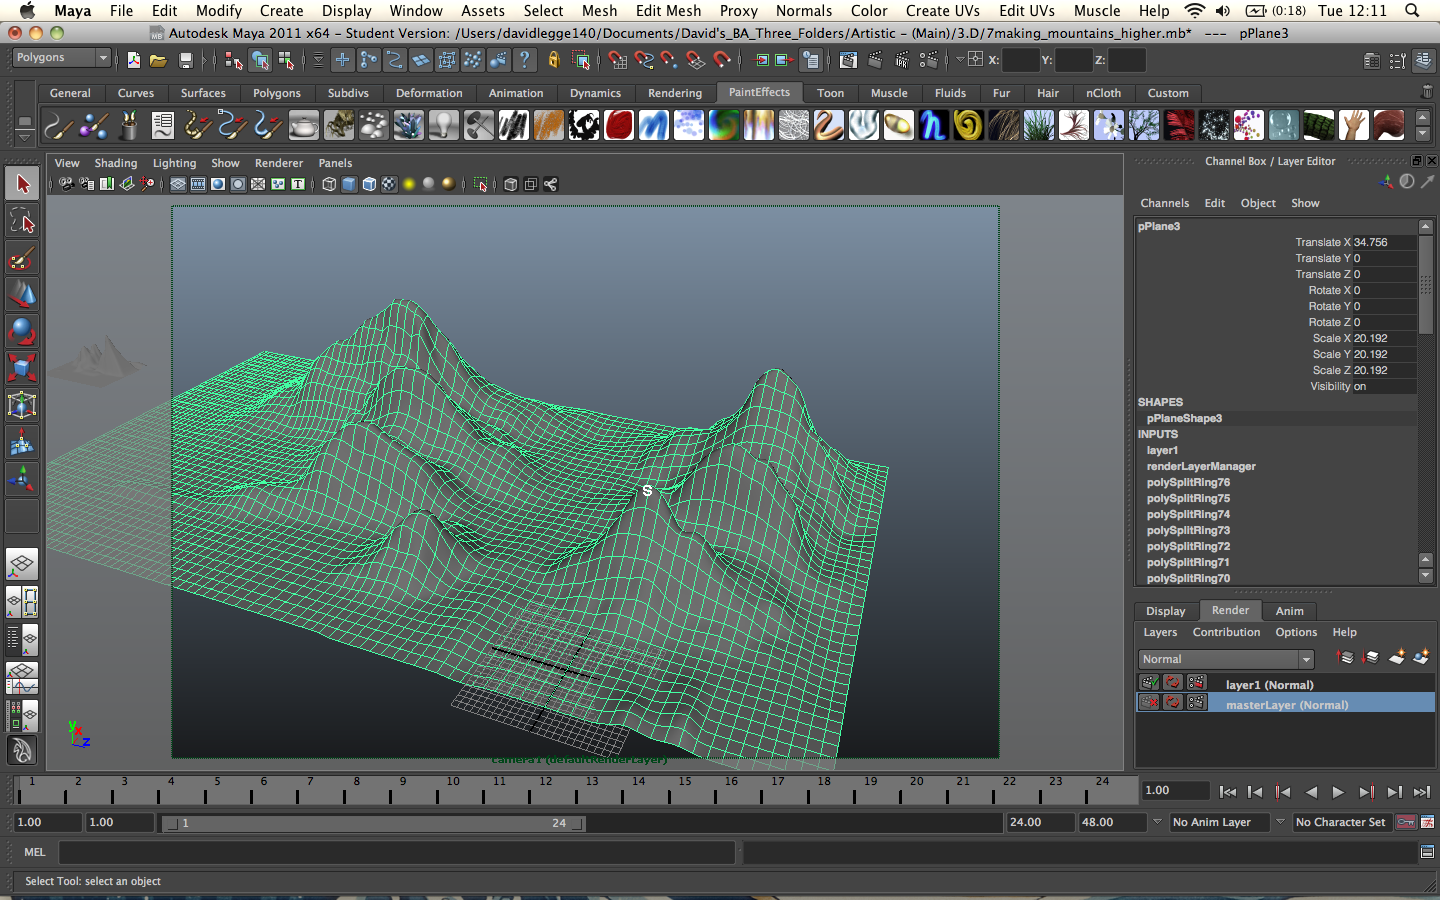Viewport: 1440px width, 900px height.
Task: Toggle renderable flag on layer1
Action: click(x=1149, y=683)
